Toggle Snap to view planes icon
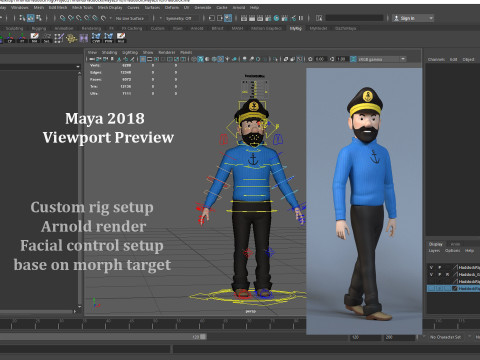This screenshot has height=360, width=480. tap(95, 18)
